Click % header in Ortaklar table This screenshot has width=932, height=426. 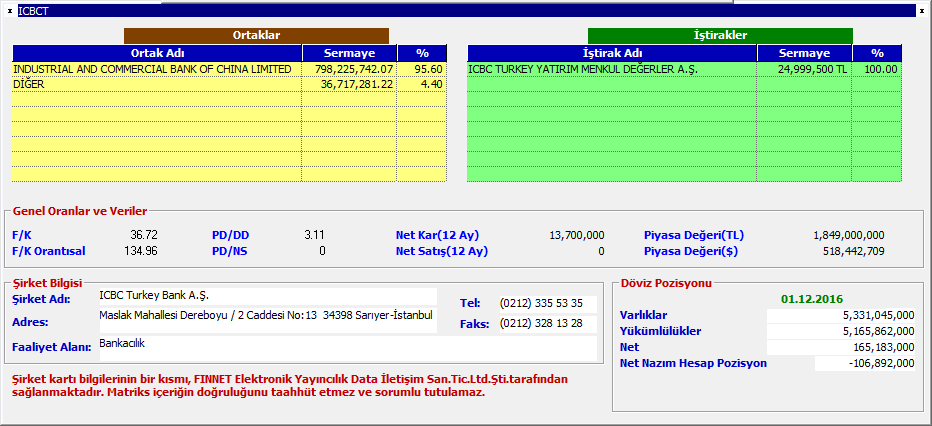pos(422,53)
